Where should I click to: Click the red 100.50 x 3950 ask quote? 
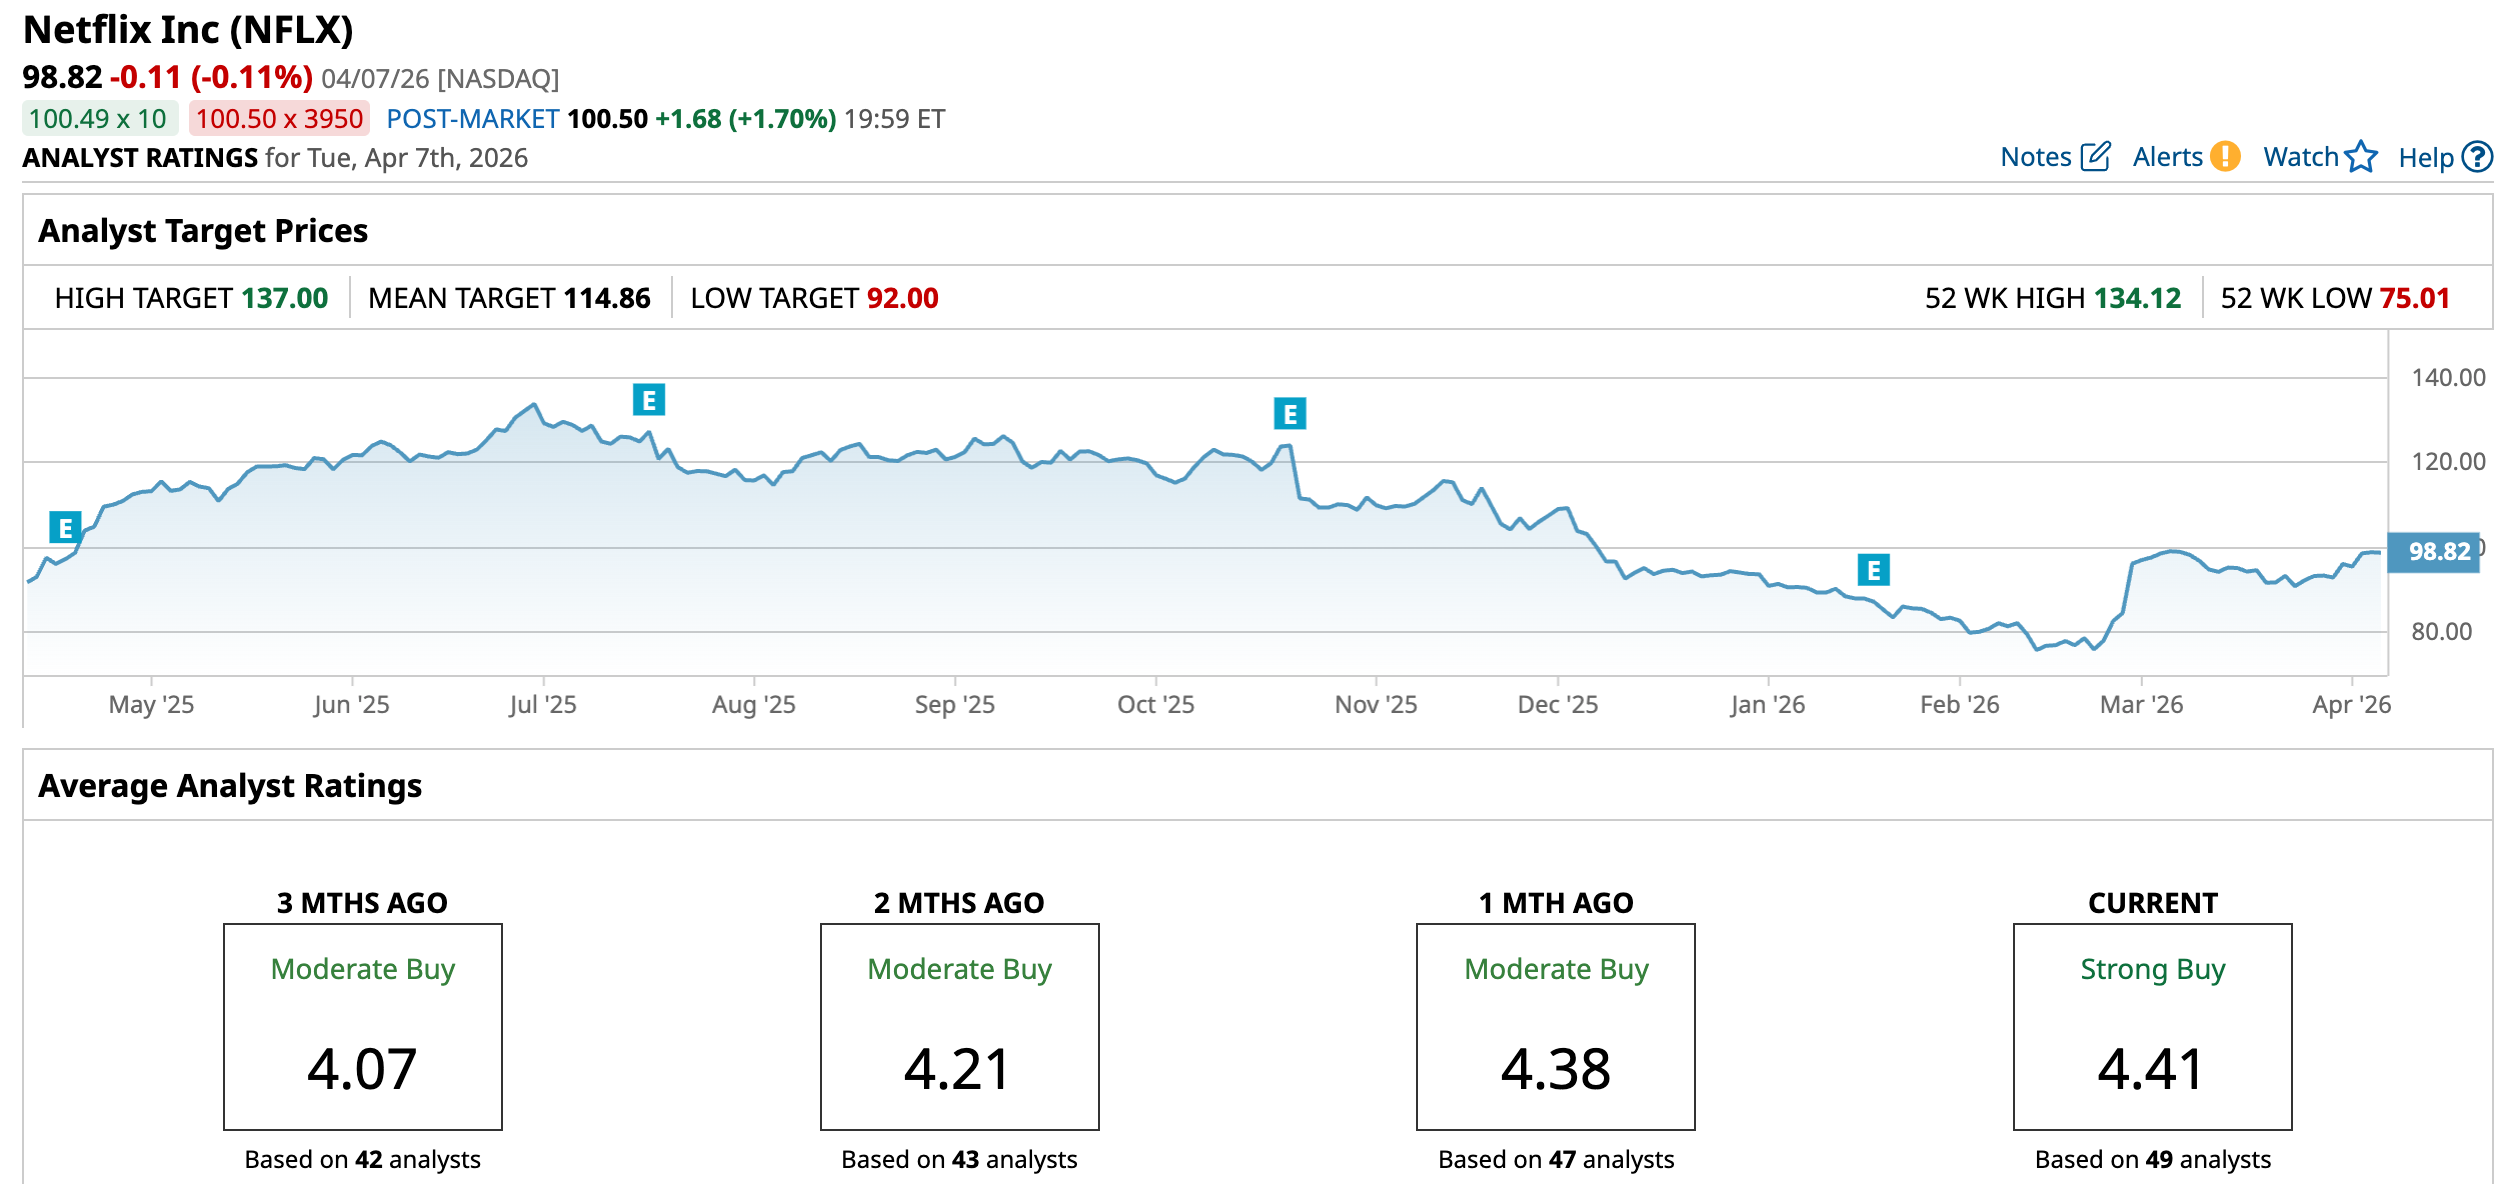tap(279, 119)
